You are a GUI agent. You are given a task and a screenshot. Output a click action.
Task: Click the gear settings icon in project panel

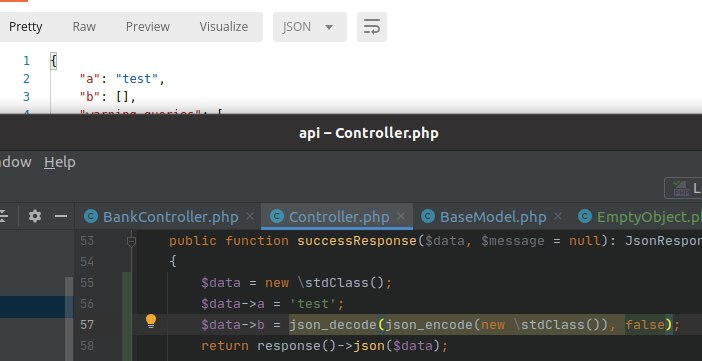pyautogui.click(x=34, y=217)
